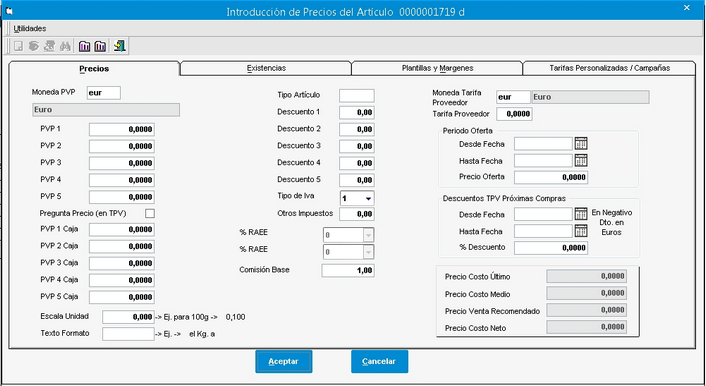Viewport: 706px width, 386px height.
Task: Click the grey Euro box under Moneda PVP
Action: click(x=106, y=110)
